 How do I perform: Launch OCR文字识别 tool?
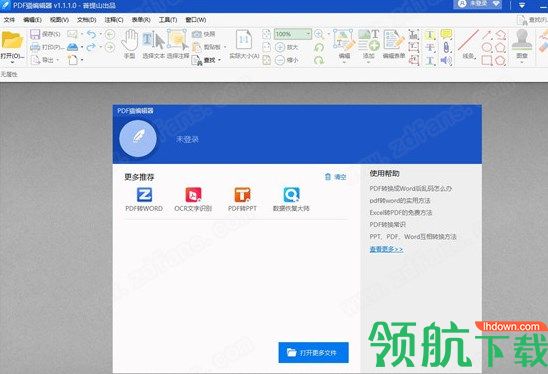click(x=193, y=199)
